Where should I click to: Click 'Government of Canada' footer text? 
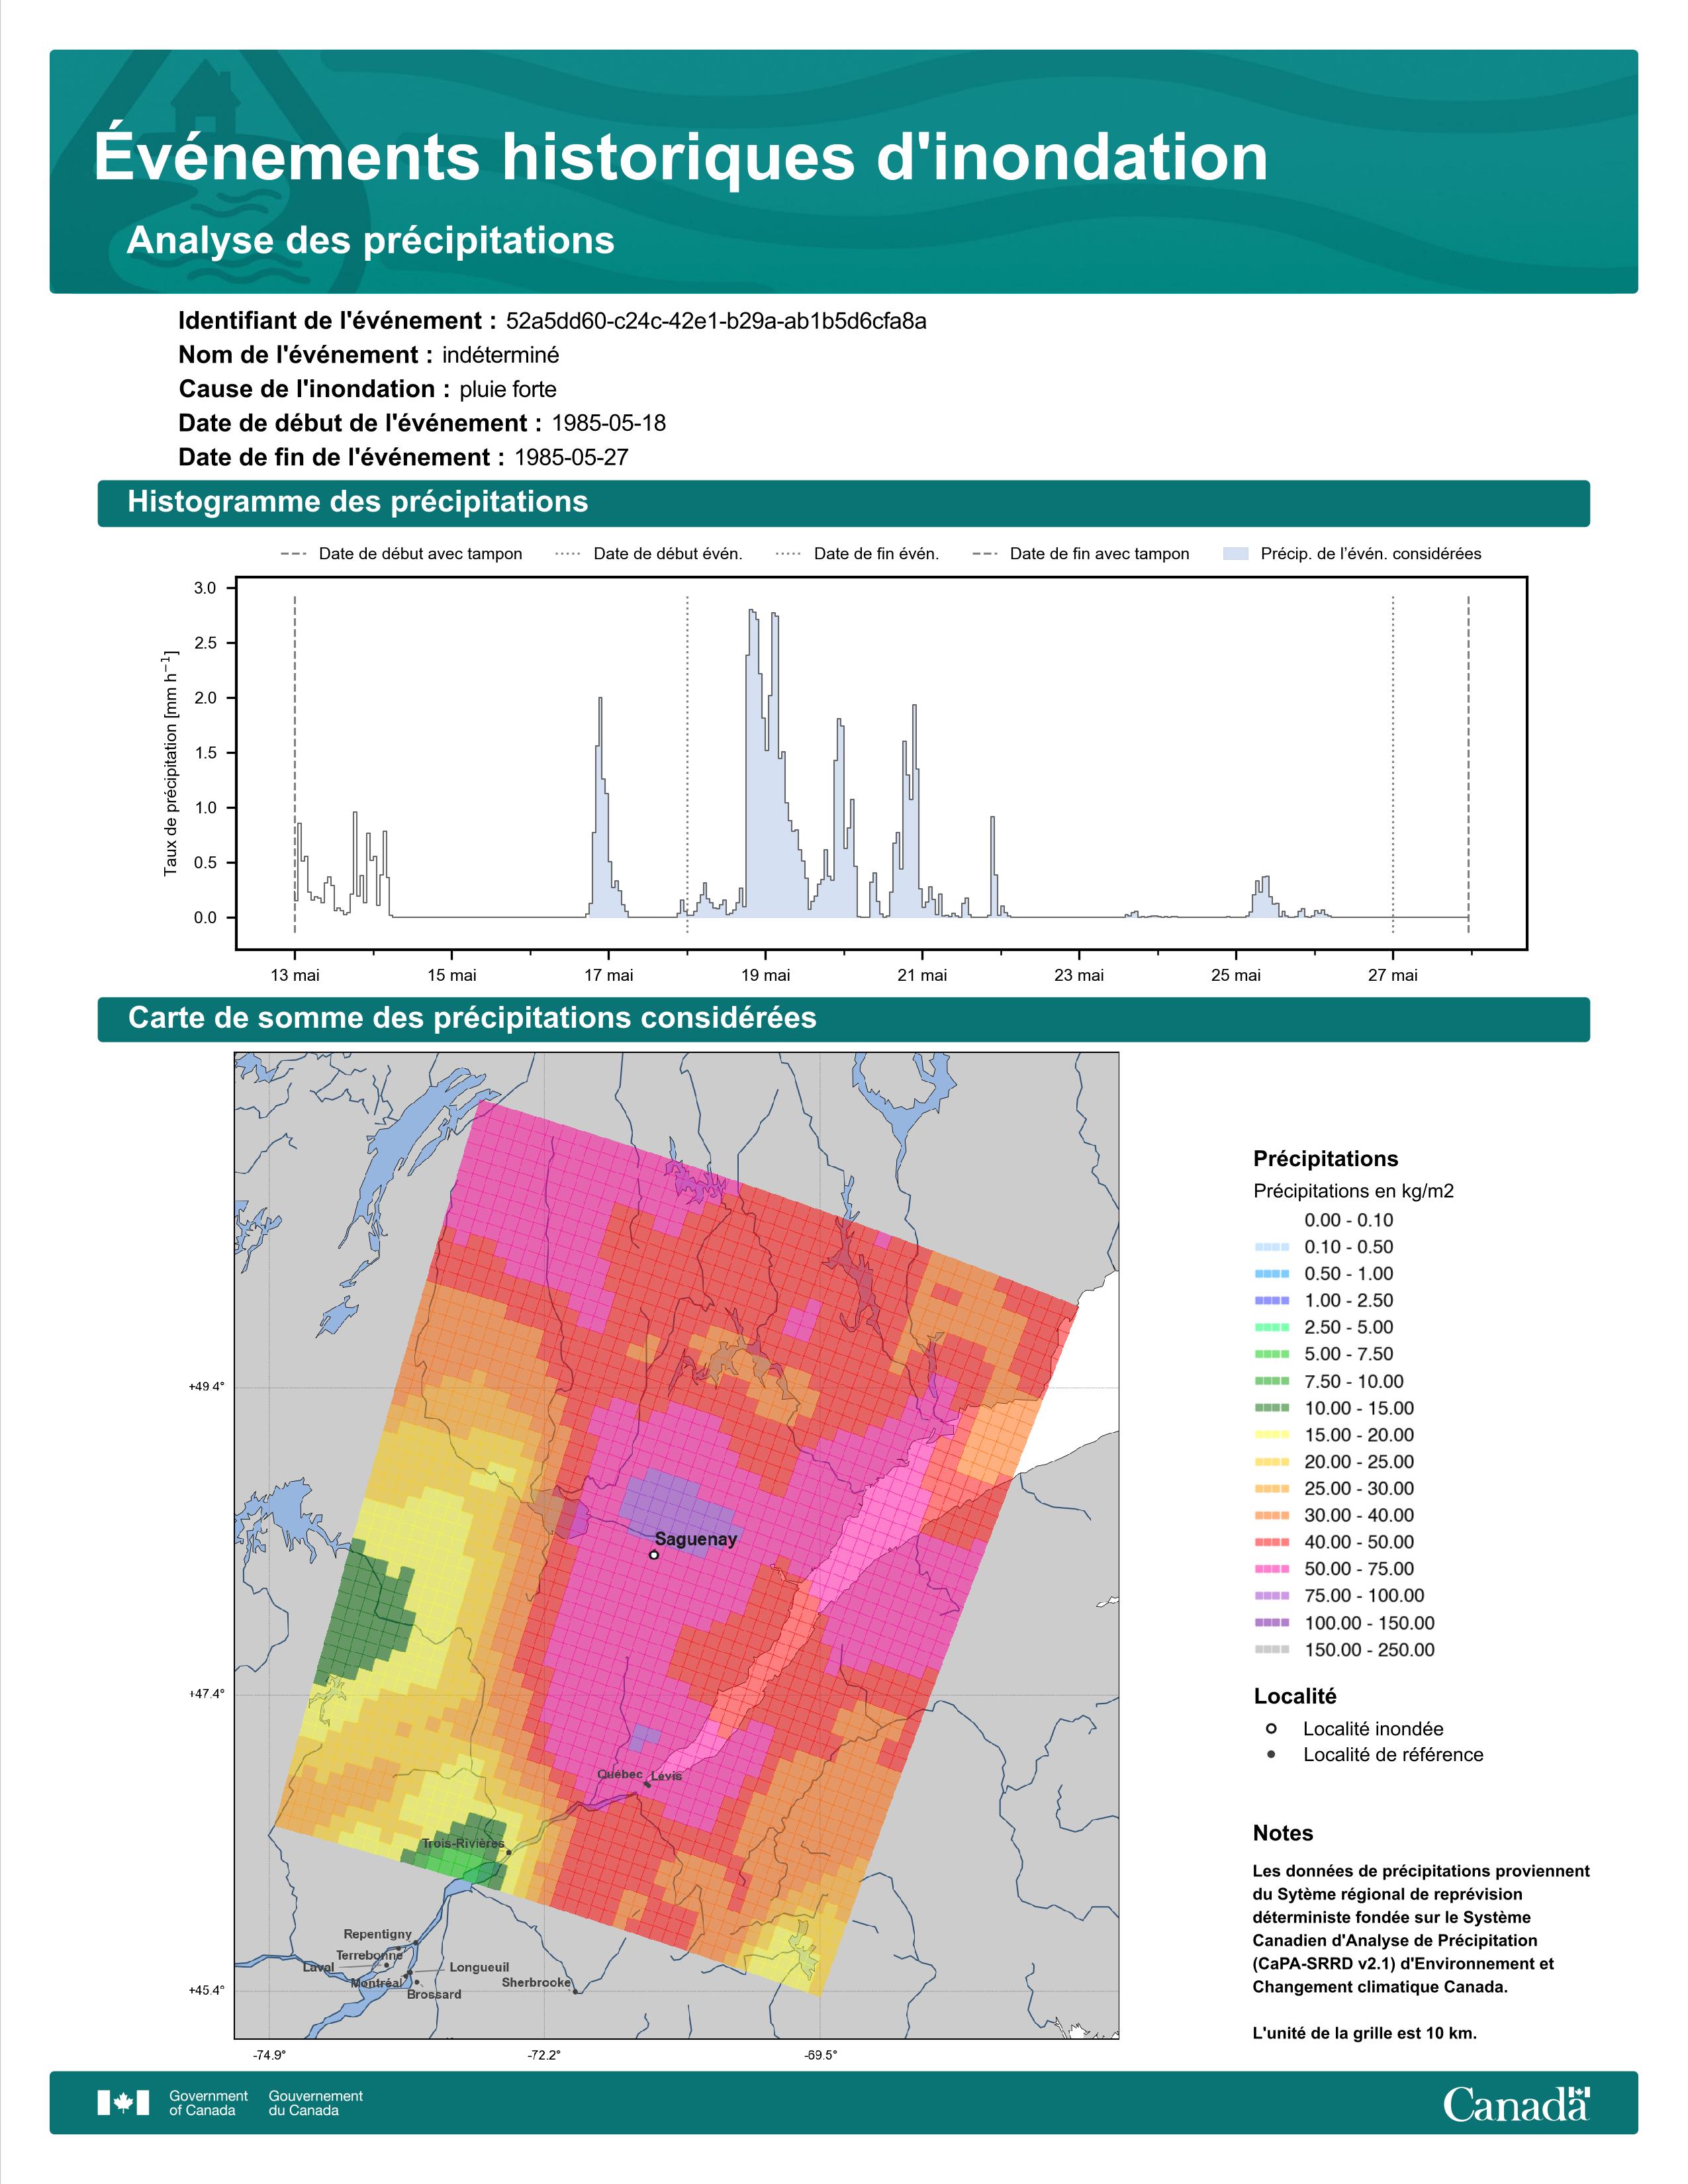pos(208,2103)
